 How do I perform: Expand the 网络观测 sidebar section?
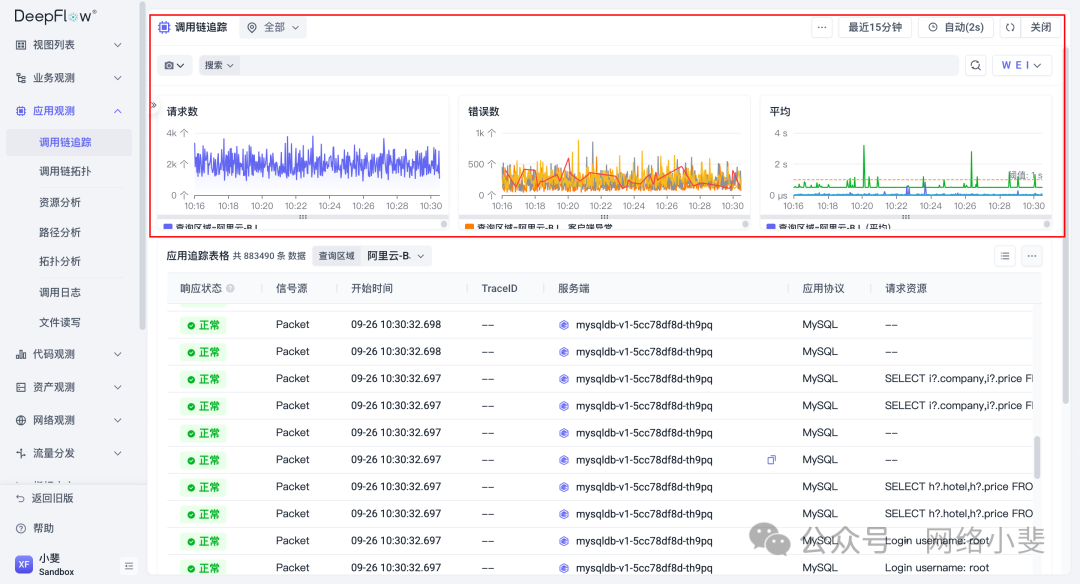68,420
